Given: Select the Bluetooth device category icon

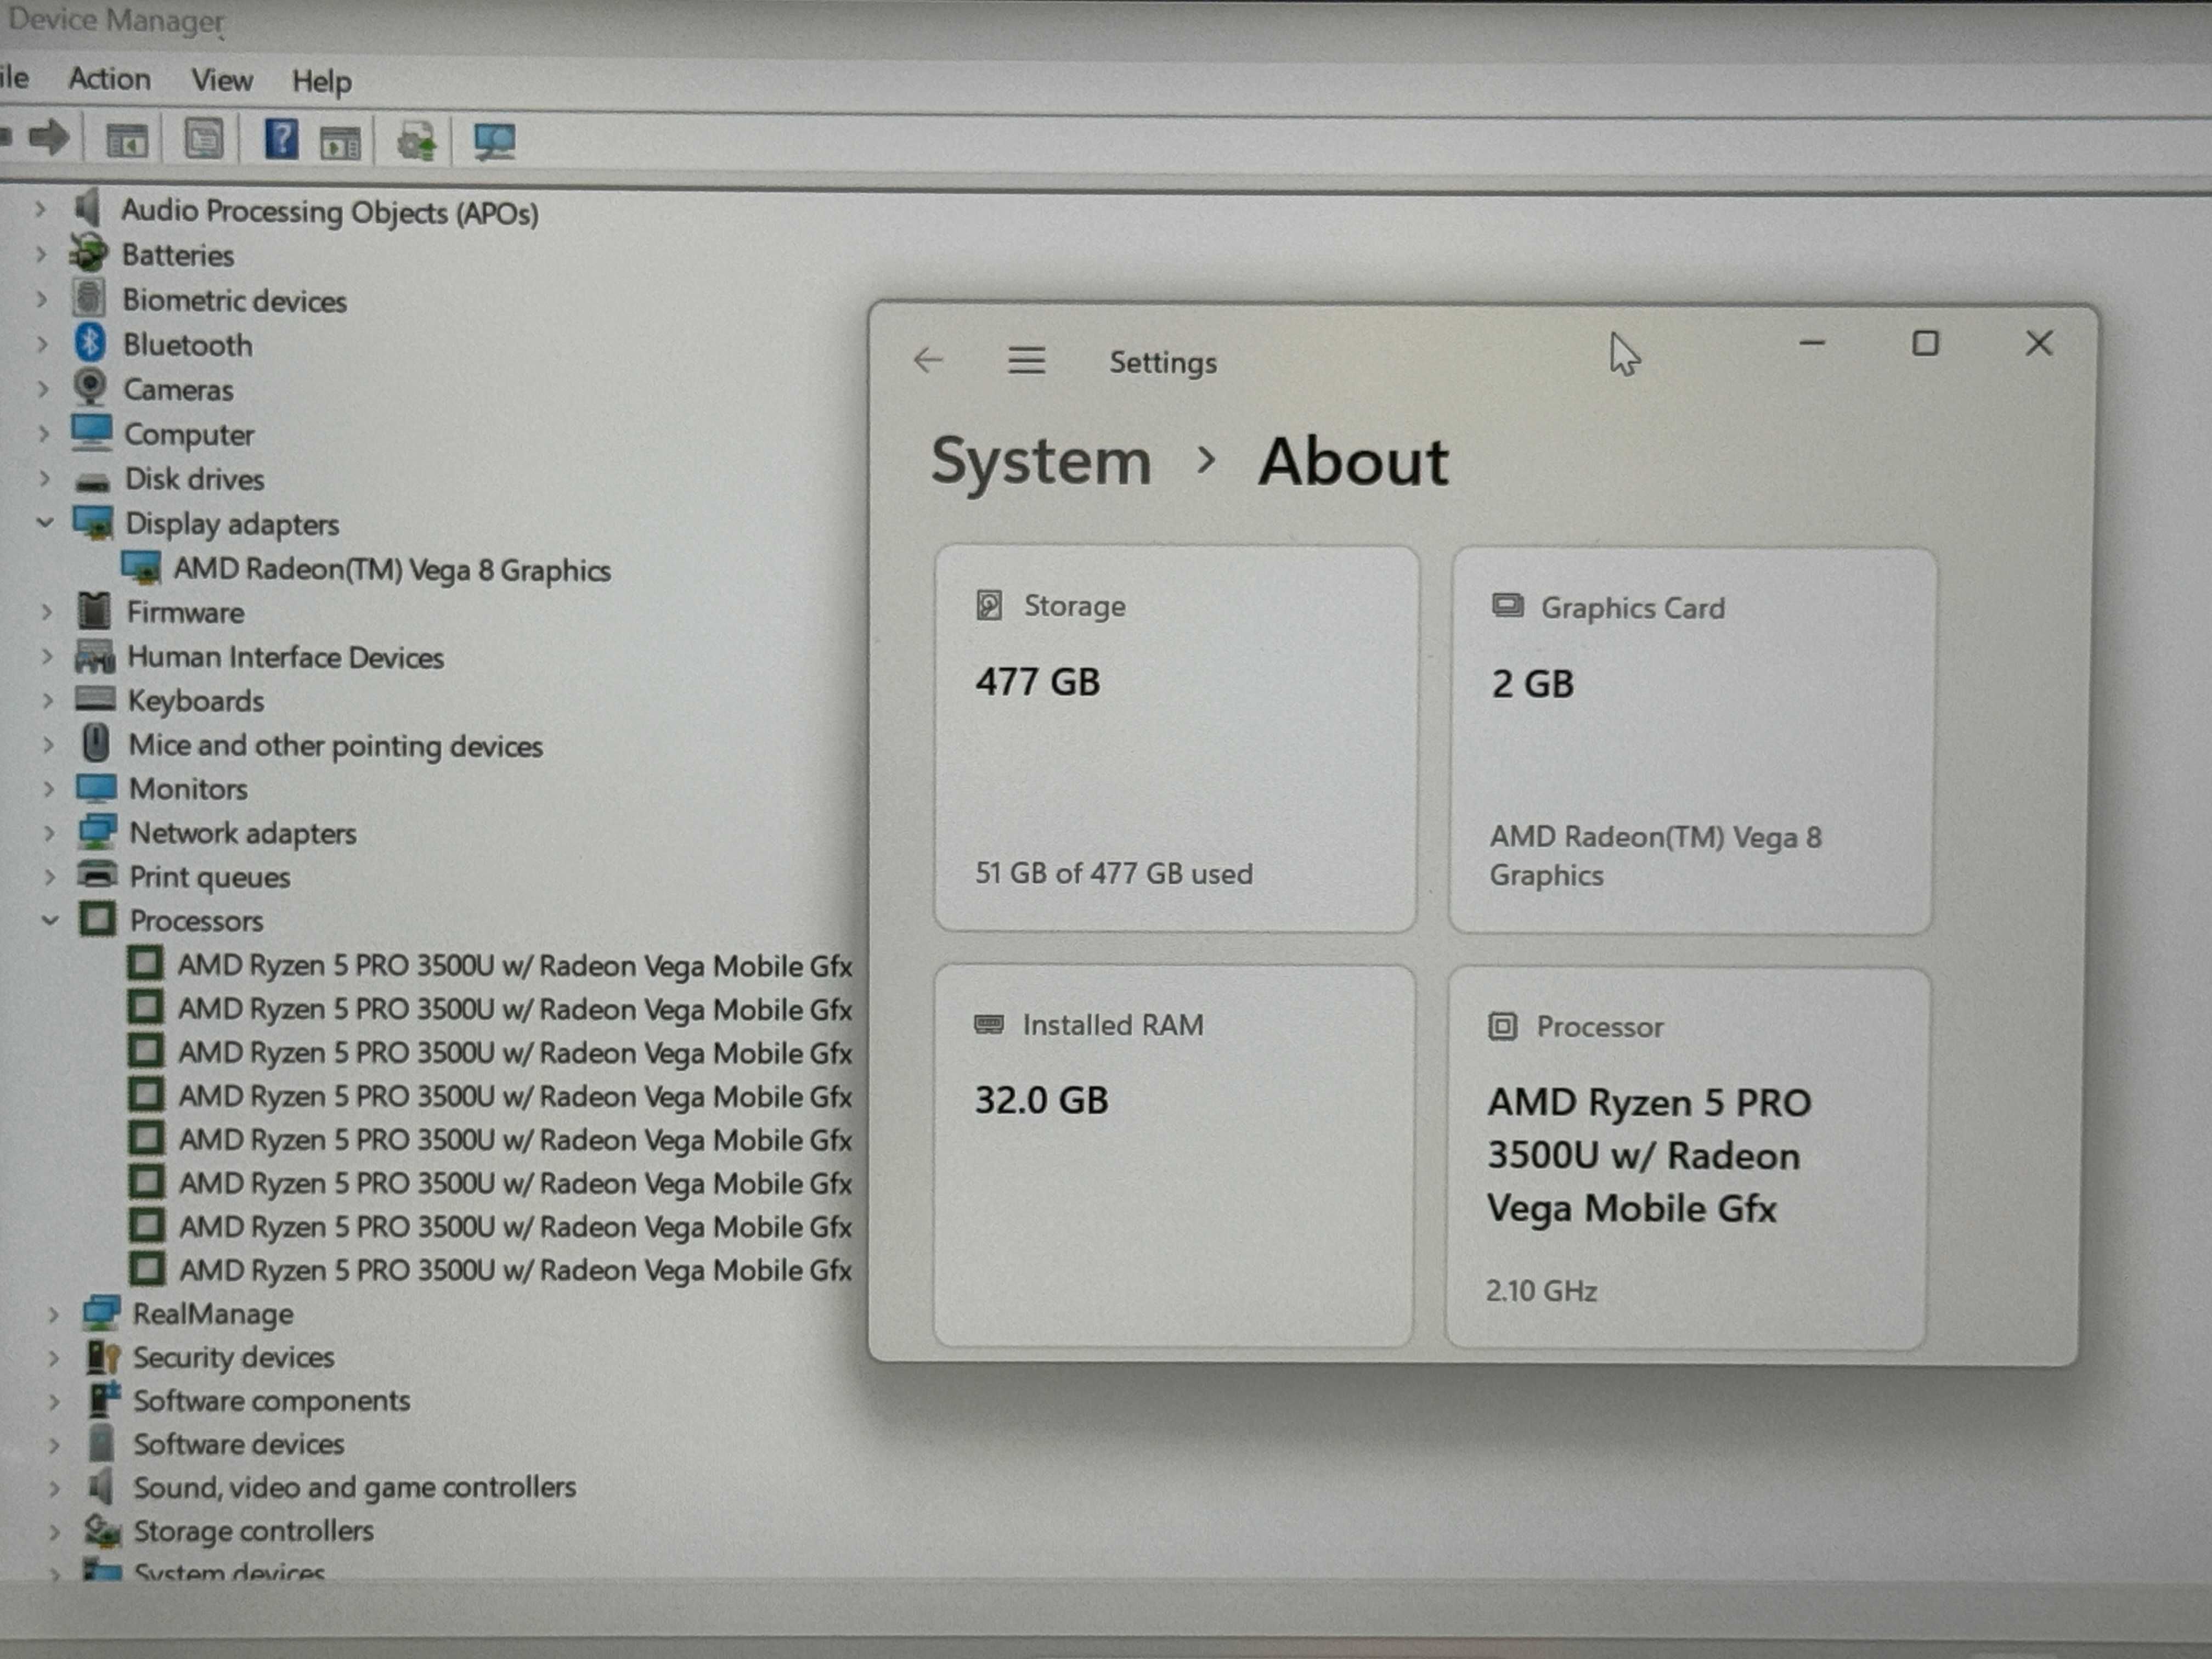Looking at the screenshot, I should (x=91, y=343).
